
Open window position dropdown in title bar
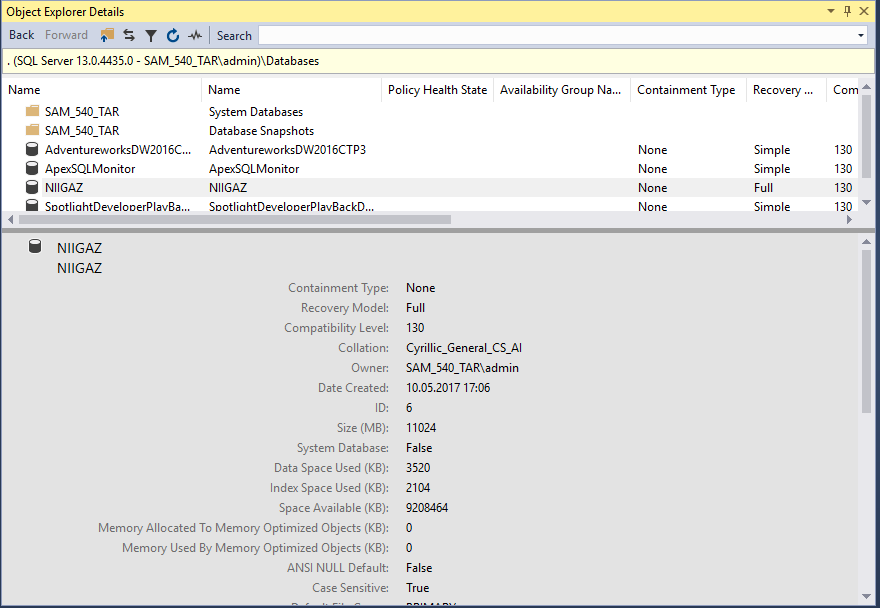[831, 11]
